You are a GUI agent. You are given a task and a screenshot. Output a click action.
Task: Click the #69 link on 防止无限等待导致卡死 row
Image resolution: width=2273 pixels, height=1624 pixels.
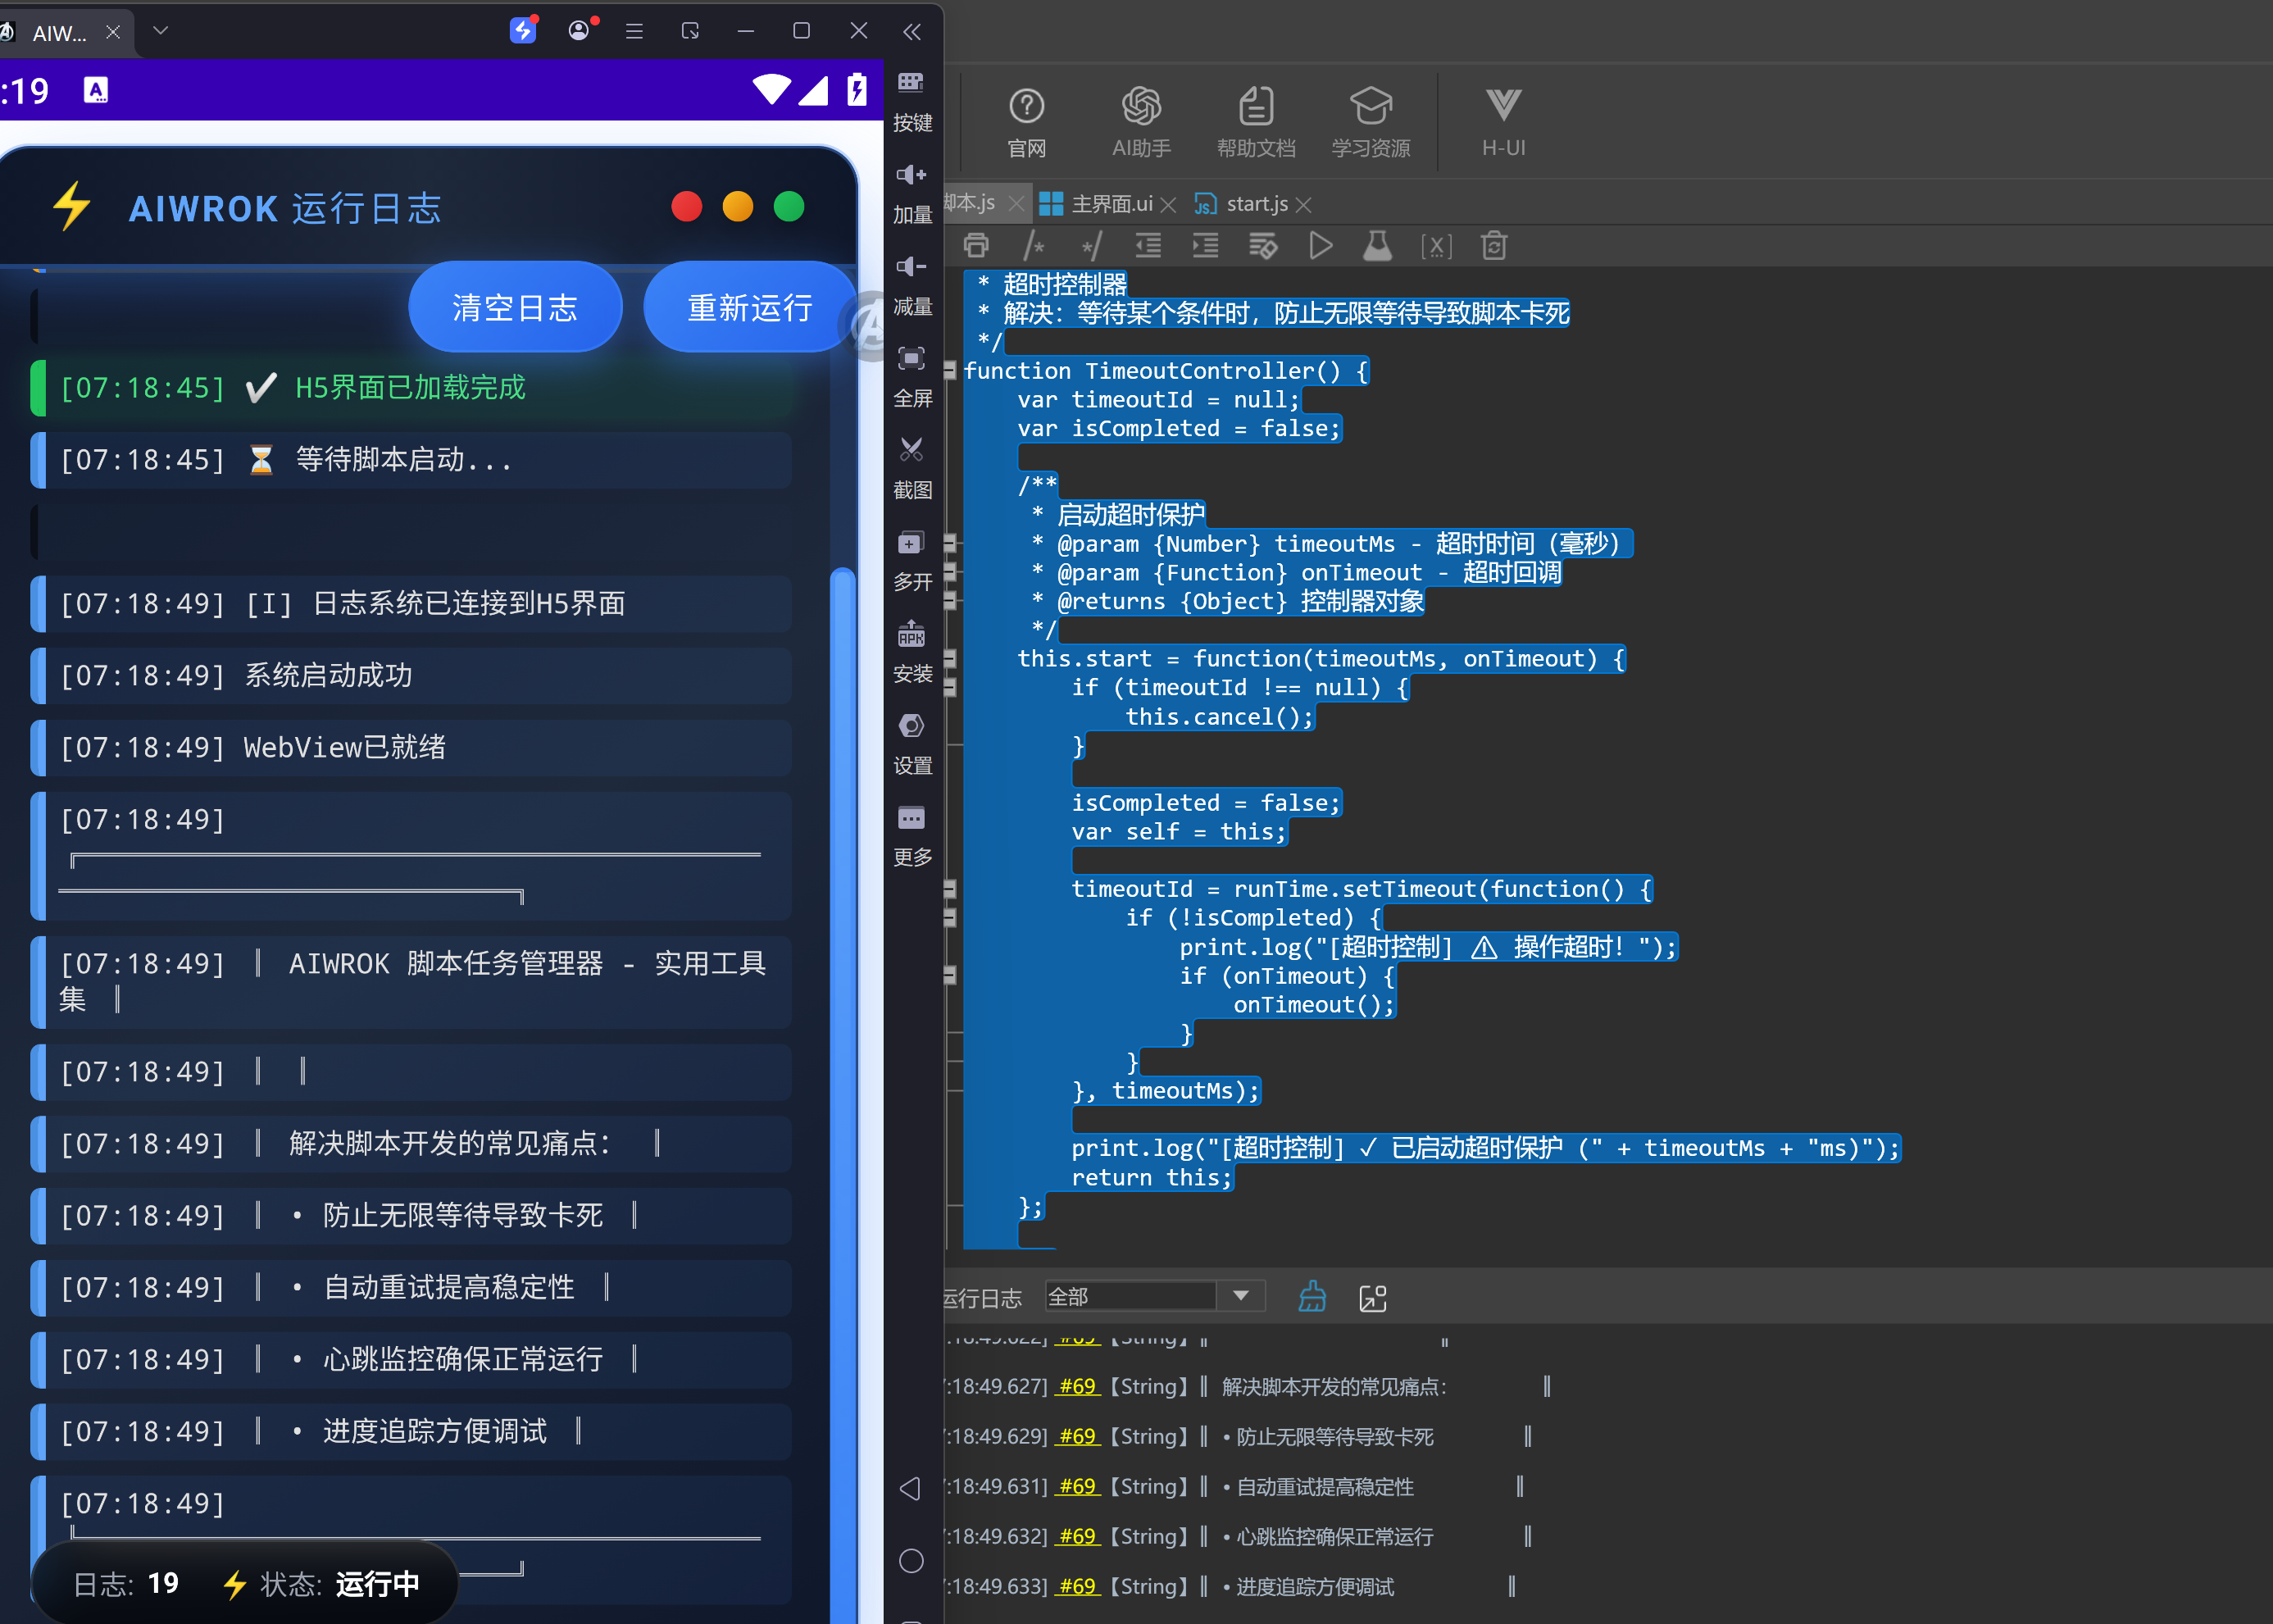tap(1078, 1437)
